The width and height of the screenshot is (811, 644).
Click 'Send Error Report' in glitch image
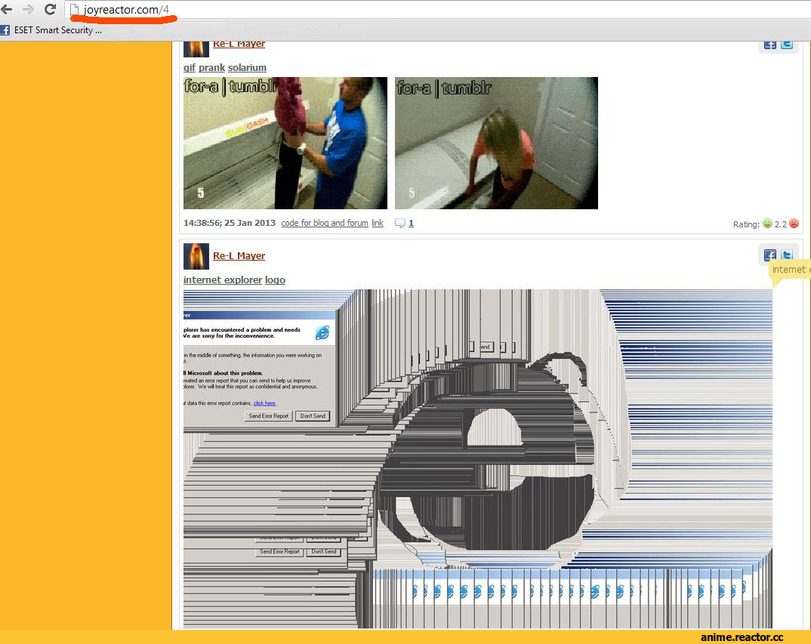pos(268,416)
